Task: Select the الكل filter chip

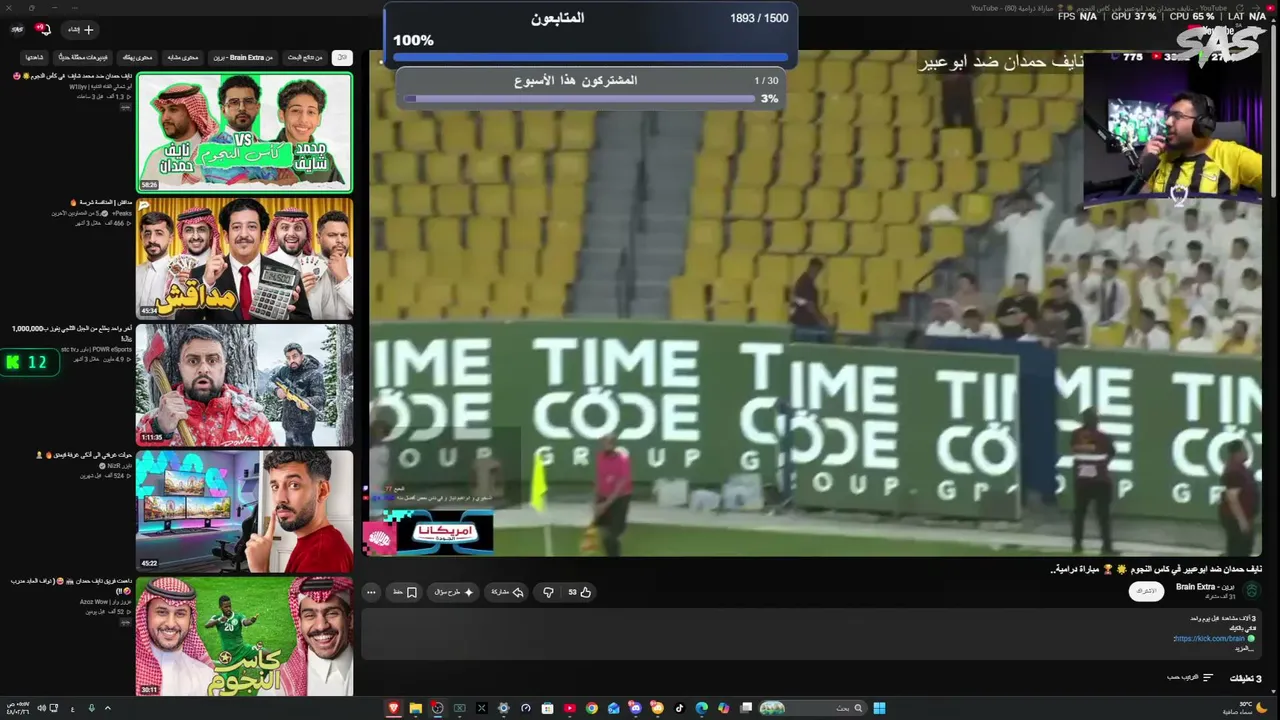Action: click(342, 57)
